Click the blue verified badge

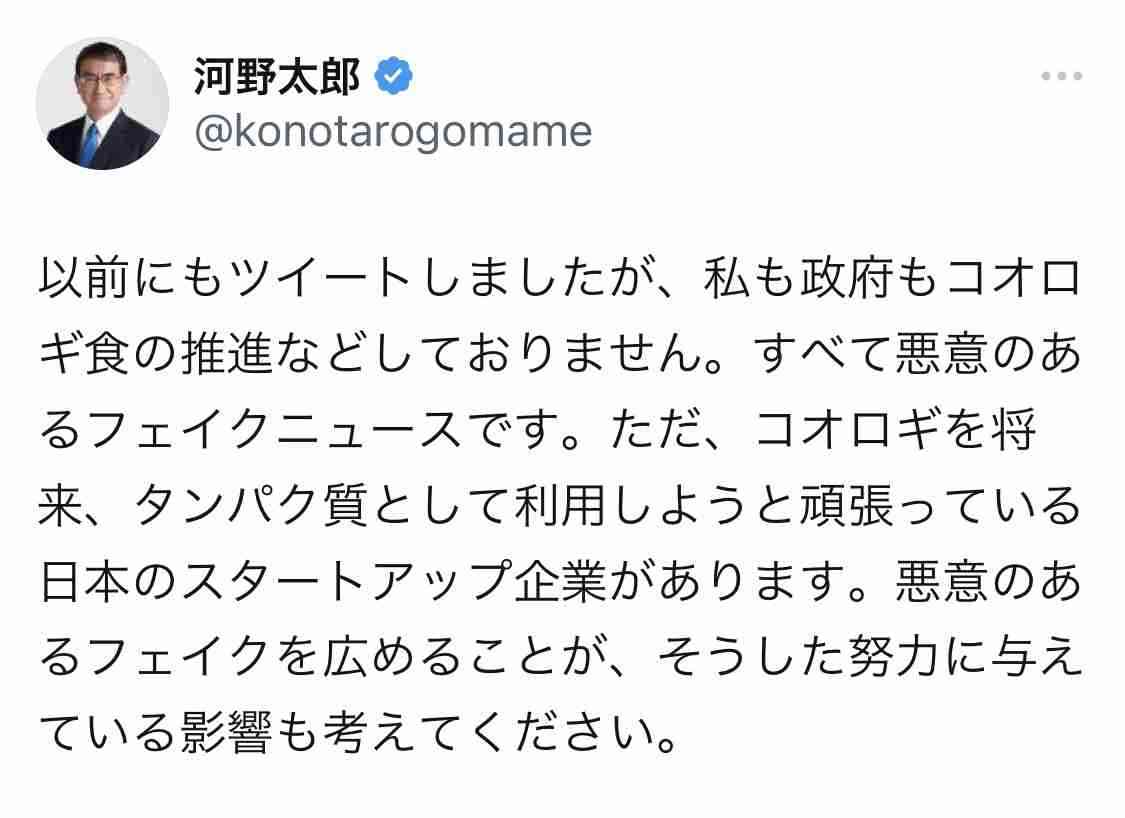pos(394,76)
